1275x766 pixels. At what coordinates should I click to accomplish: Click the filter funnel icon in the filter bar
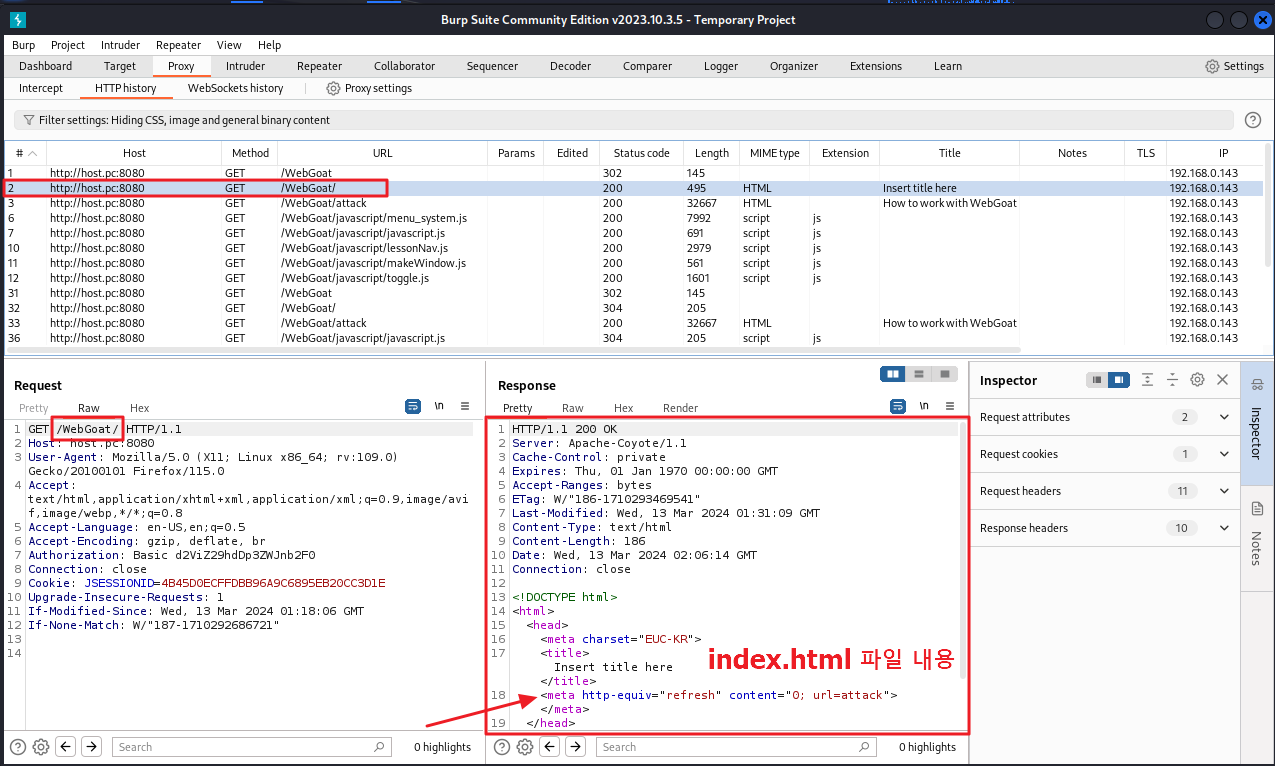pyautogui.click(x=28, y=120)
